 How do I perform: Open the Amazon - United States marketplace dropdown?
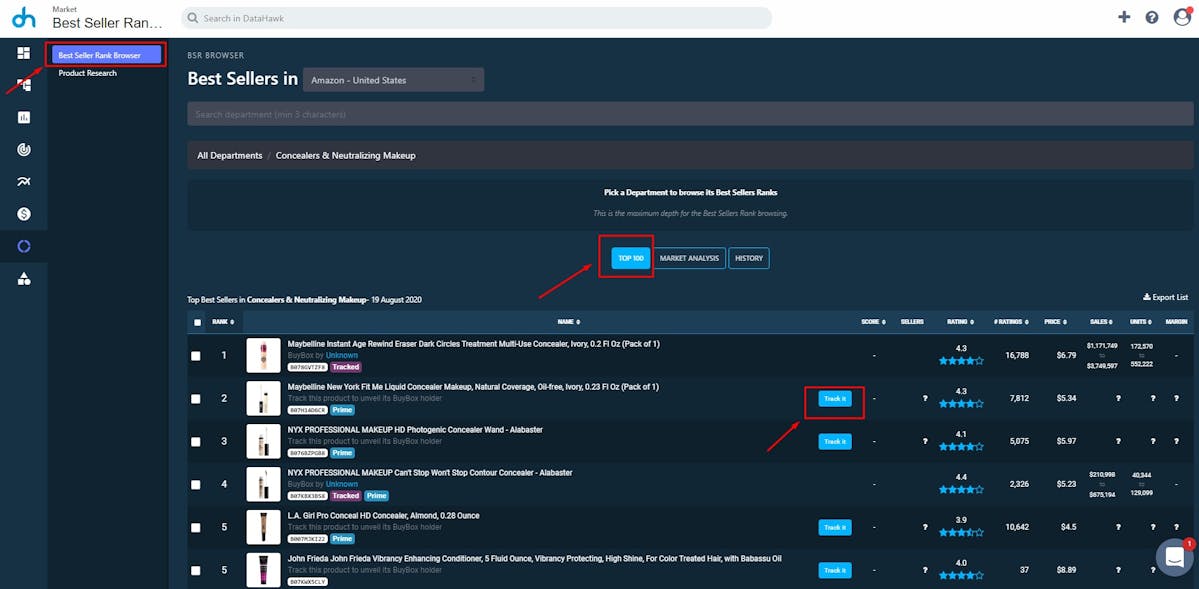(393, 80)
